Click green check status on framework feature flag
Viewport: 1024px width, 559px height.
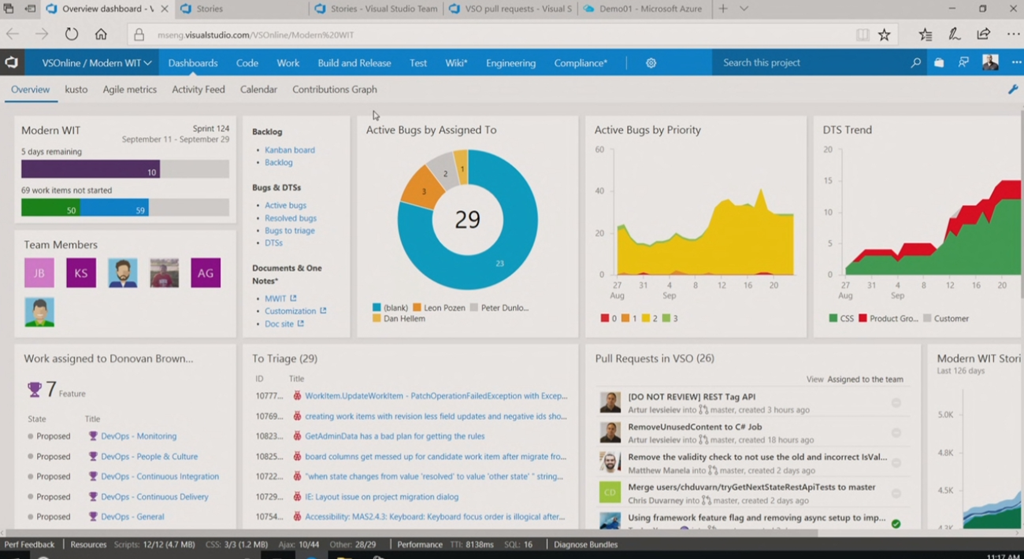click(896, 524)
